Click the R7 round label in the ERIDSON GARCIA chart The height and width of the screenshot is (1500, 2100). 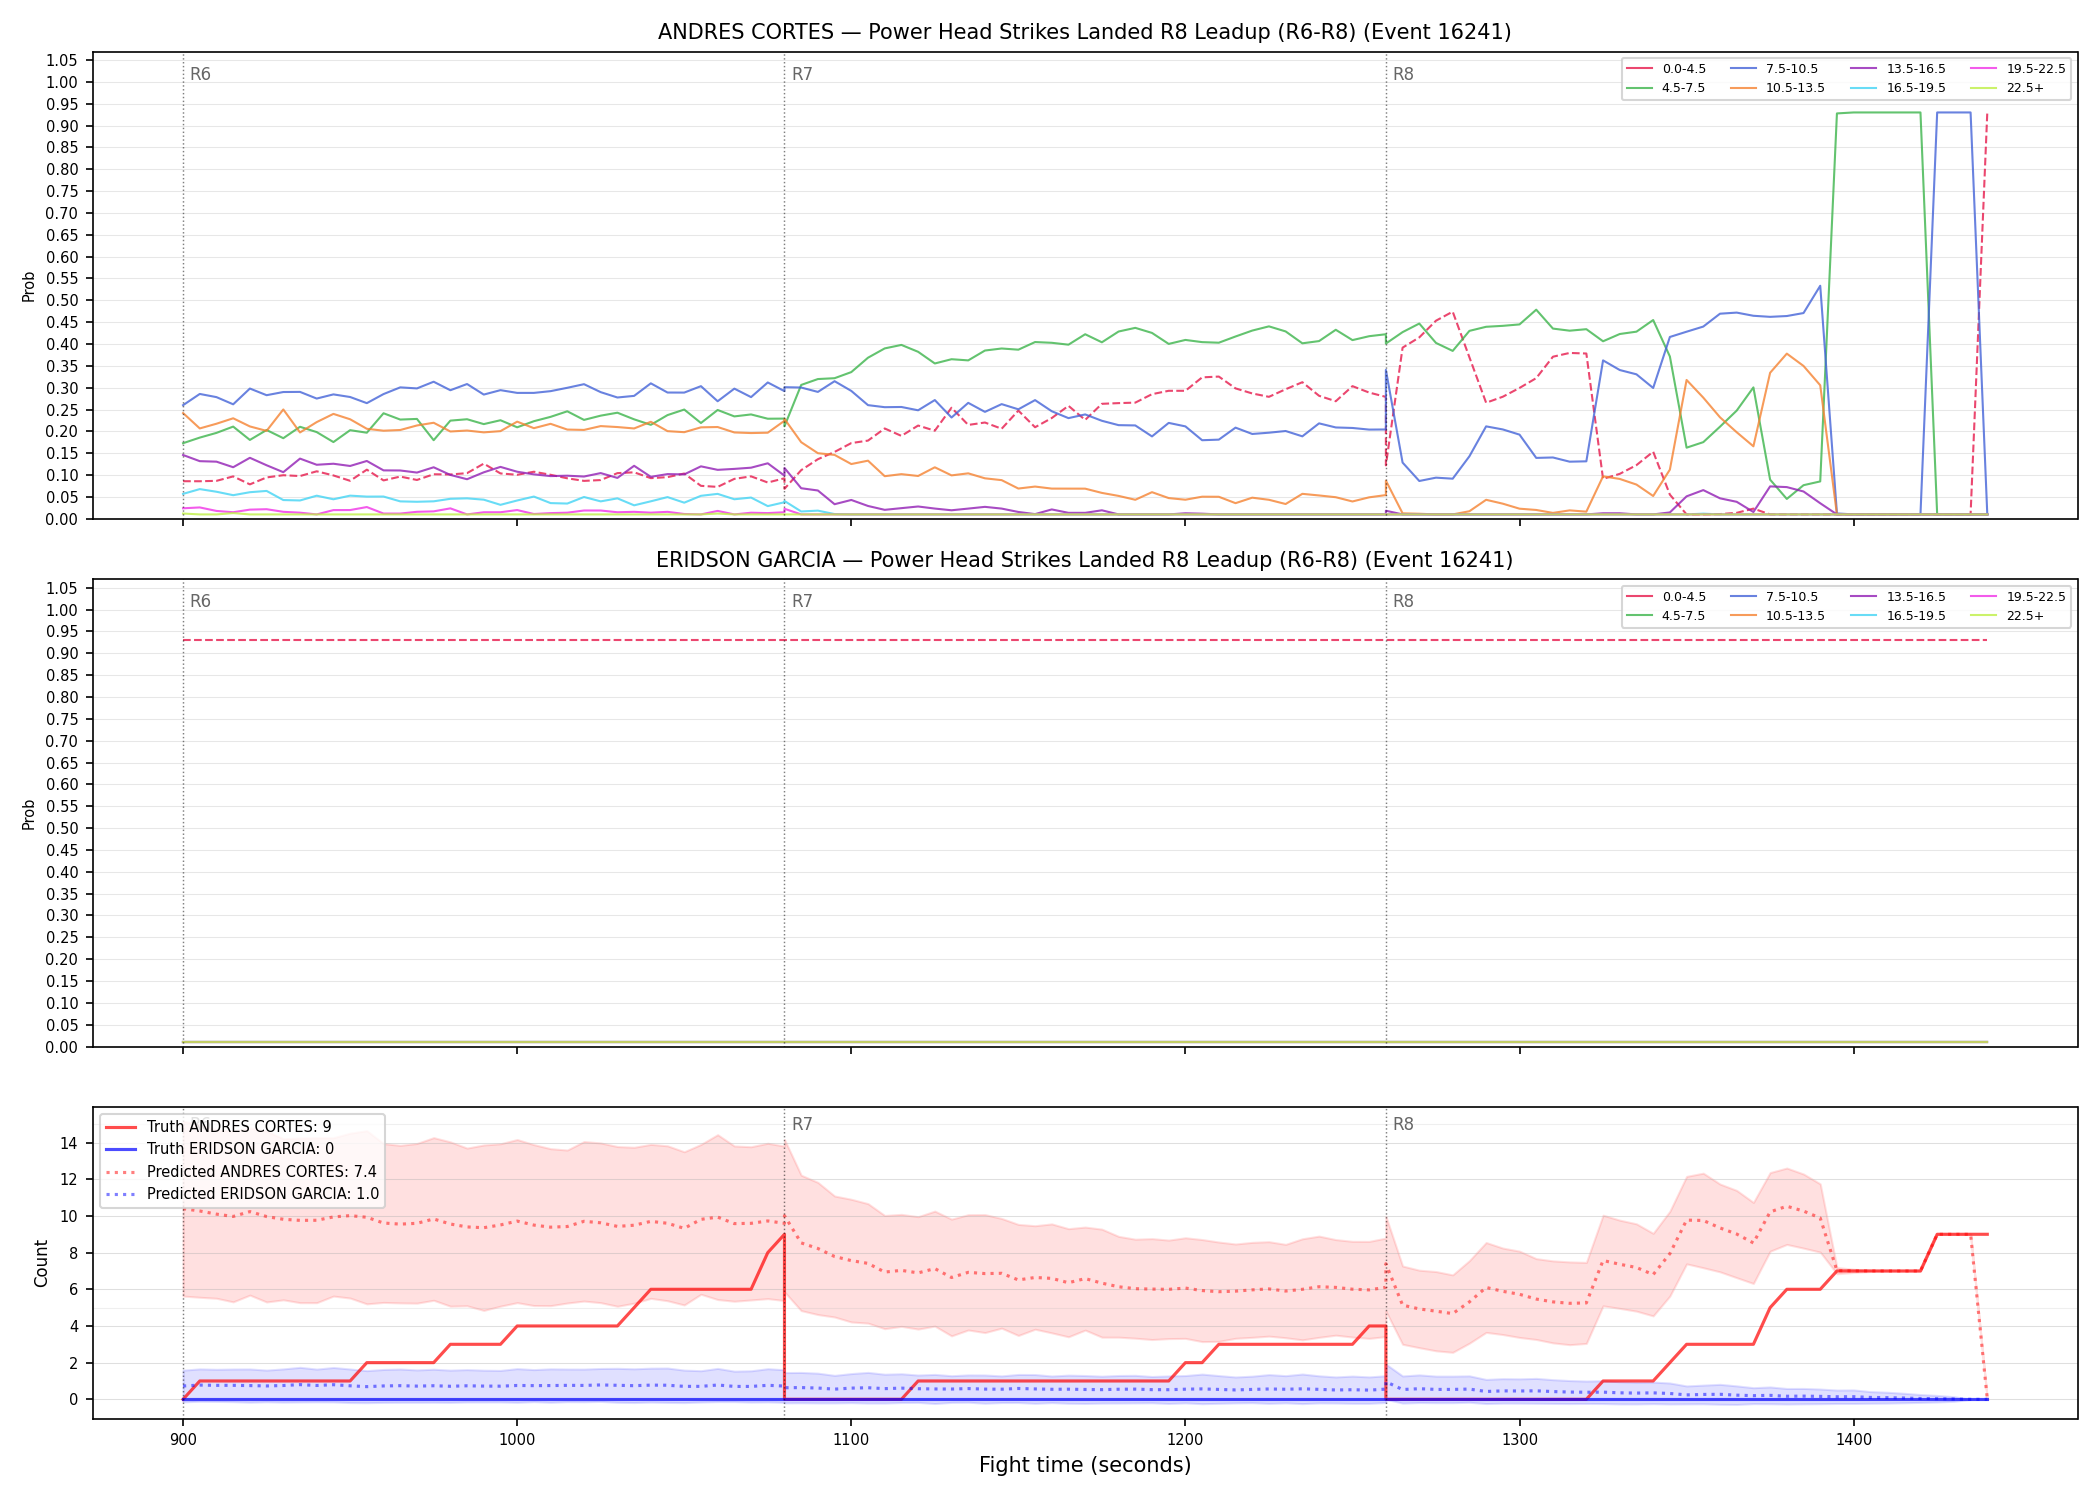click(802, 601)
